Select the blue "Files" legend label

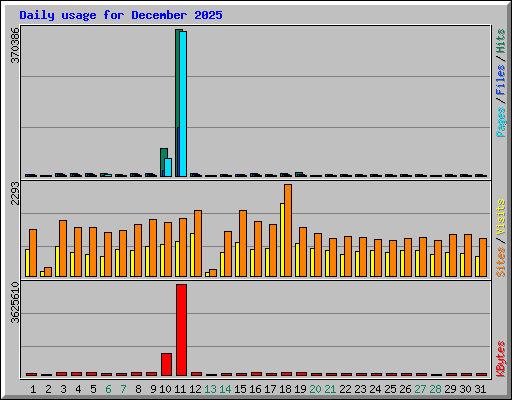tap(501, 80)
